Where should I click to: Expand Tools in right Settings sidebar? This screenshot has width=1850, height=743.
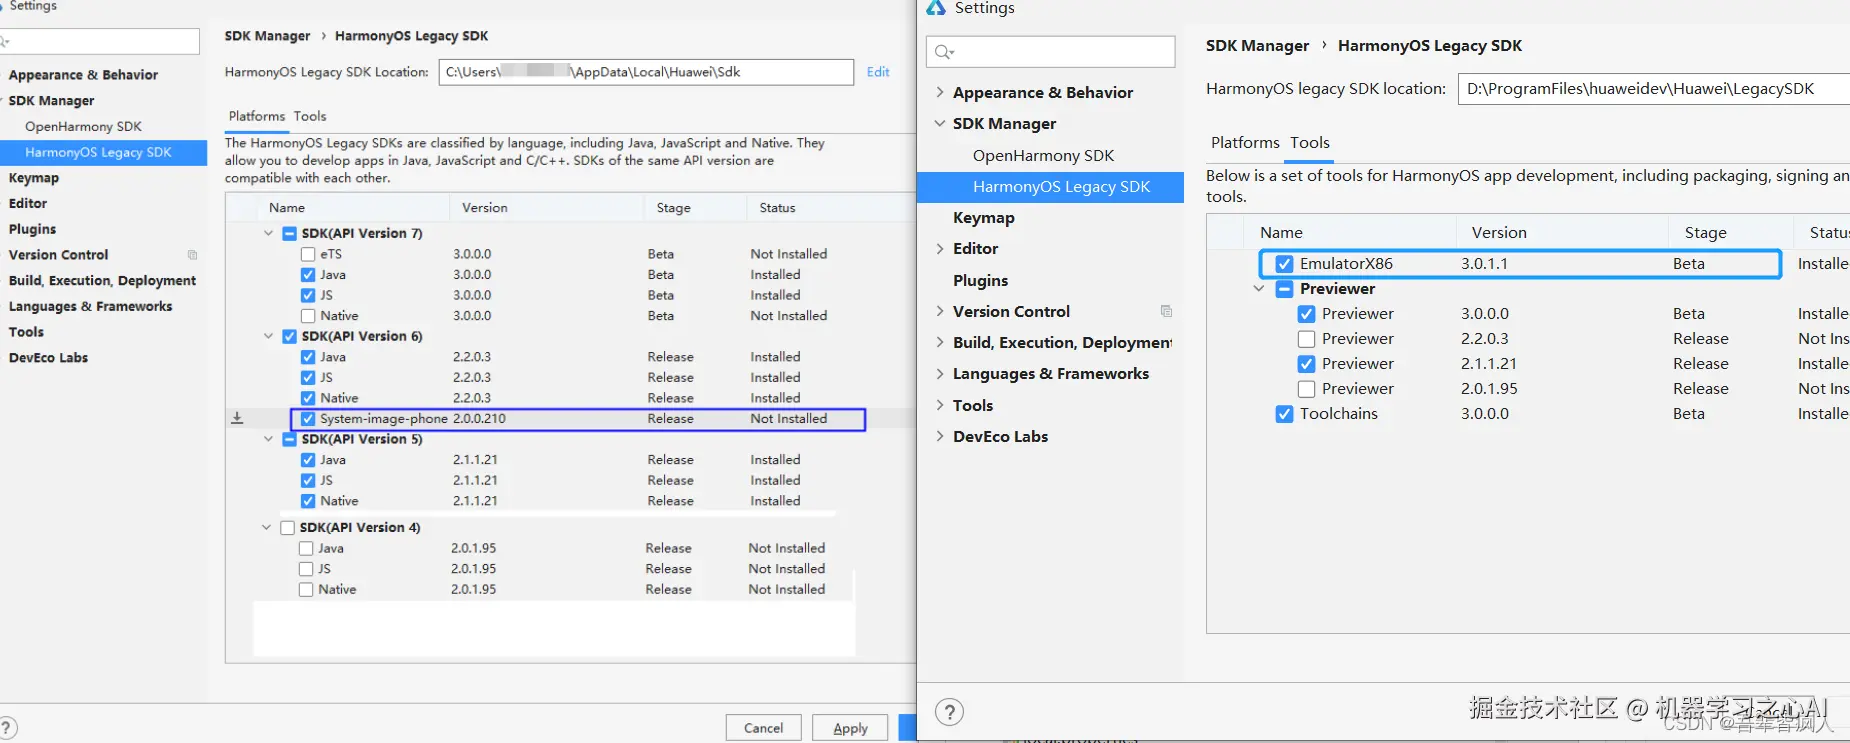(940, 405)
